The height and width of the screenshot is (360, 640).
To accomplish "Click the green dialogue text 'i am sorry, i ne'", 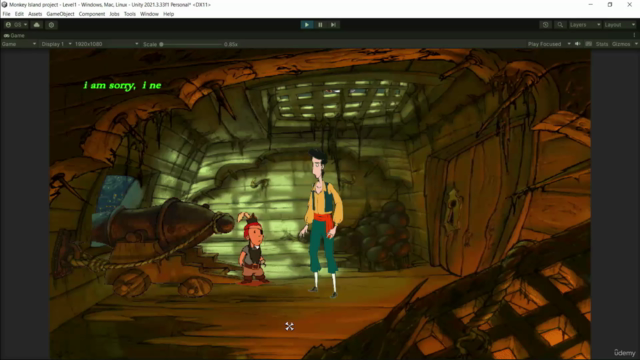I will (122, 85).
